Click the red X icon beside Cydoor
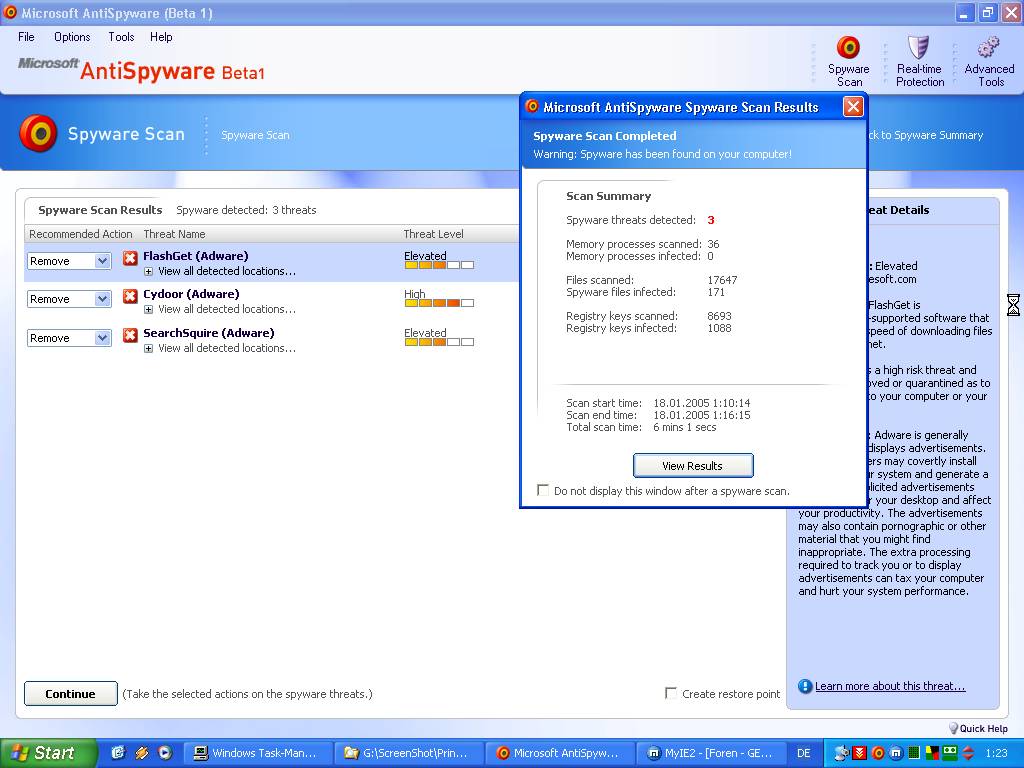The width and height of the screenshot is (1024, 768). point(130,296)
